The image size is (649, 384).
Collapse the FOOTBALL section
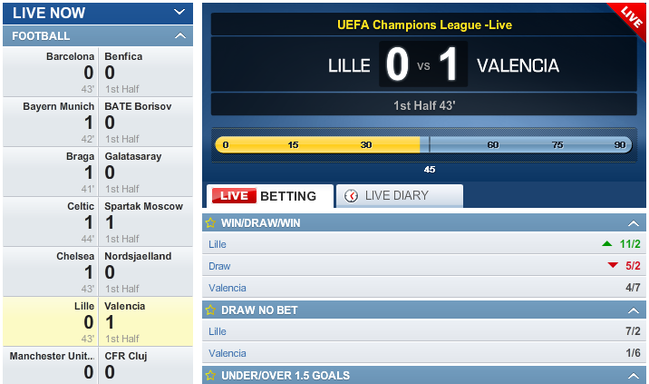click(x=180, y=36)
